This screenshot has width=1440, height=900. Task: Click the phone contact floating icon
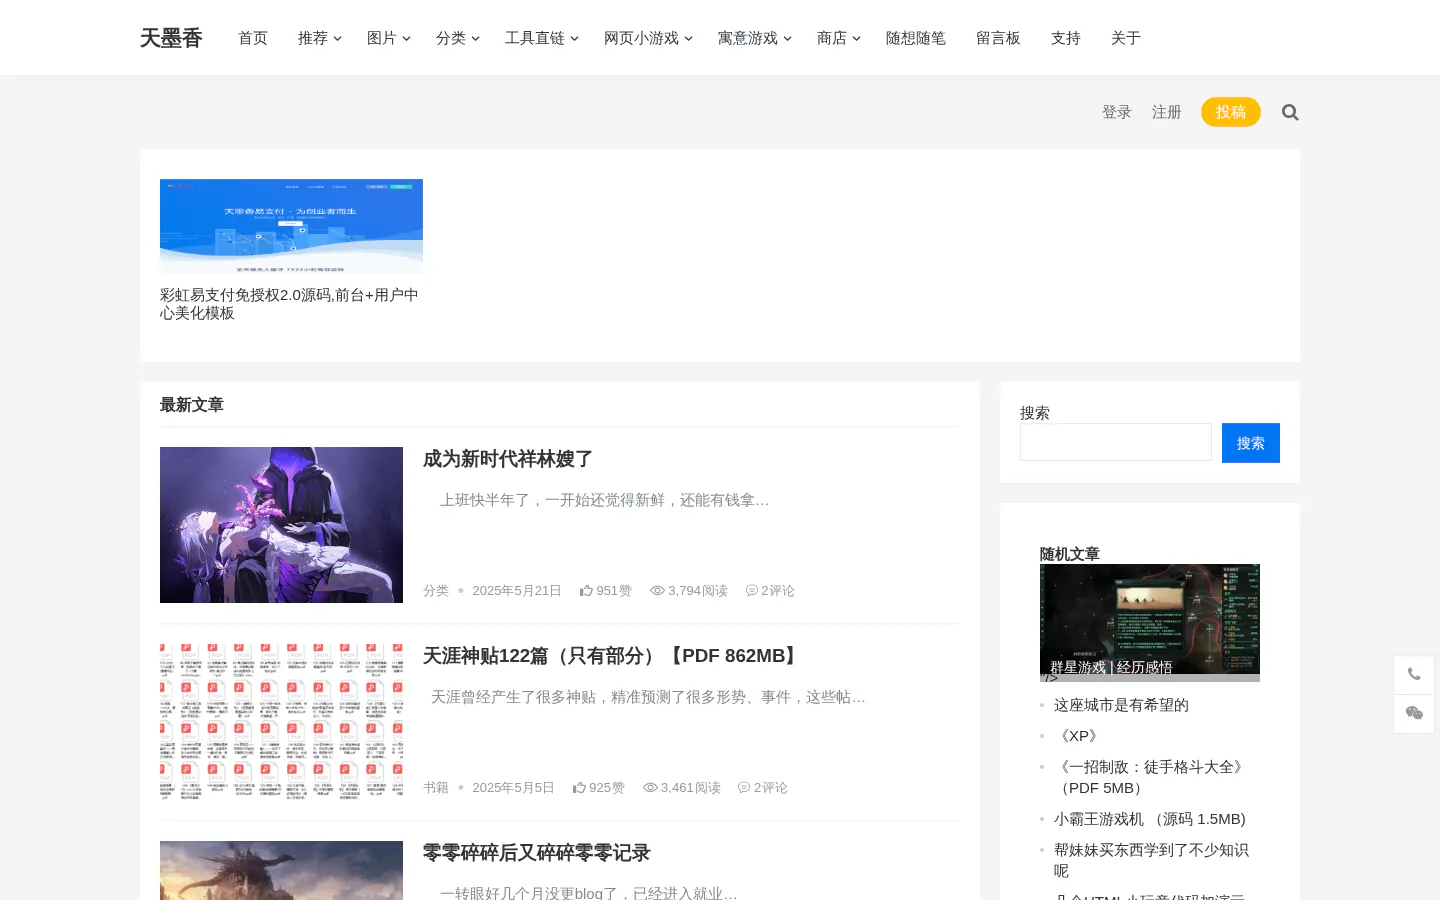pyautogui.click(x=1414, y=675)
